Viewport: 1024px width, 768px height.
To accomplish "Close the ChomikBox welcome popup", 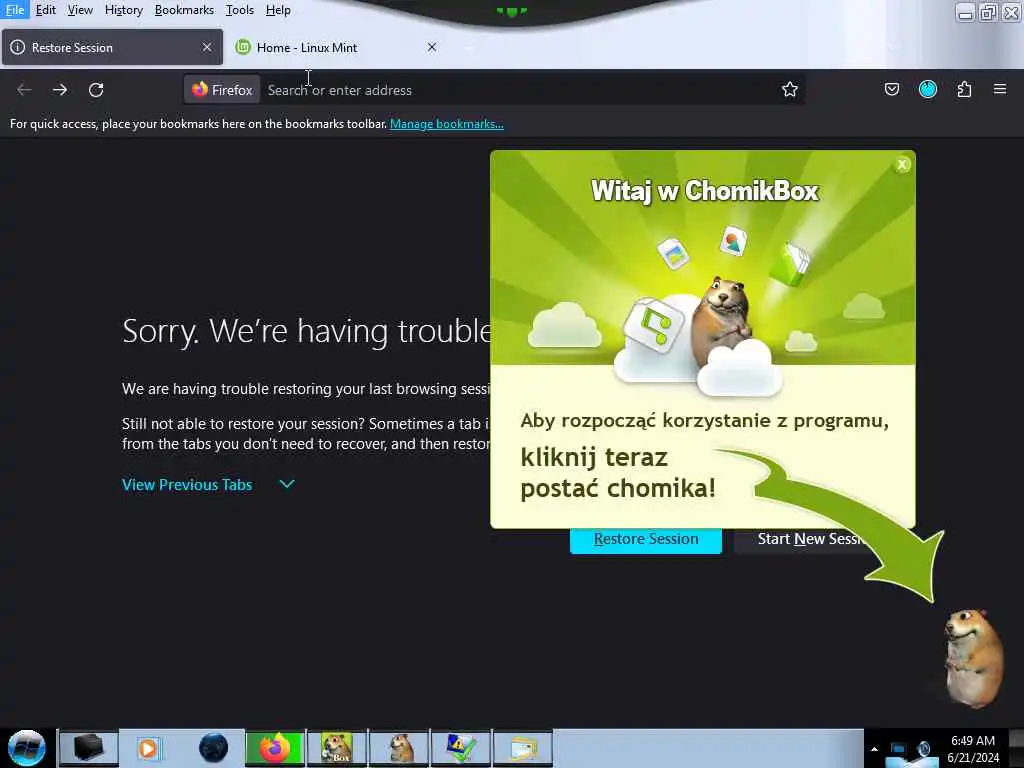I will coord(902,165).
